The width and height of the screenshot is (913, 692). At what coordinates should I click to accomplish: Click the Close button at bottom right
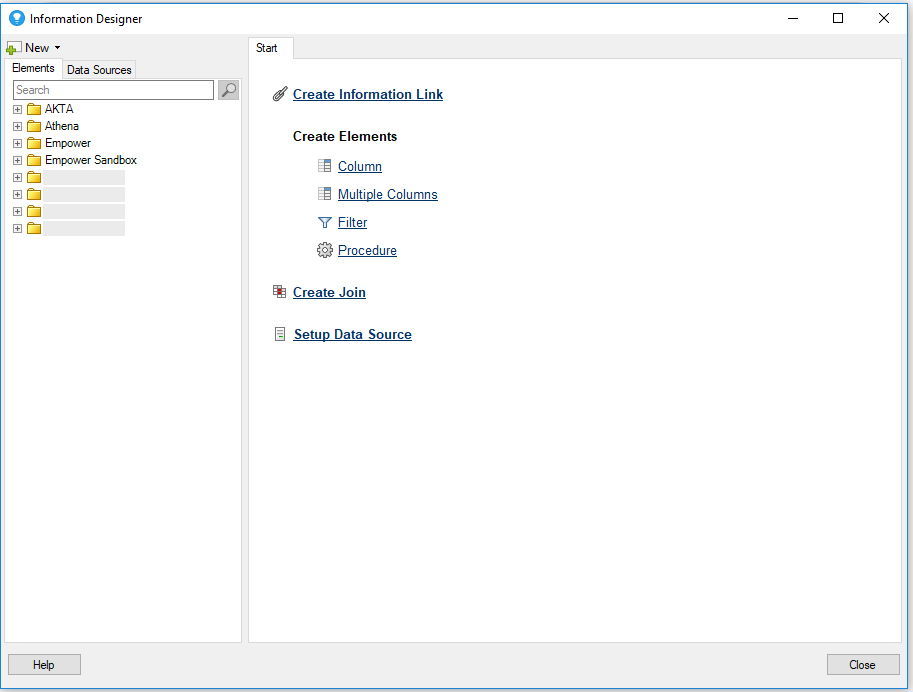863,665
